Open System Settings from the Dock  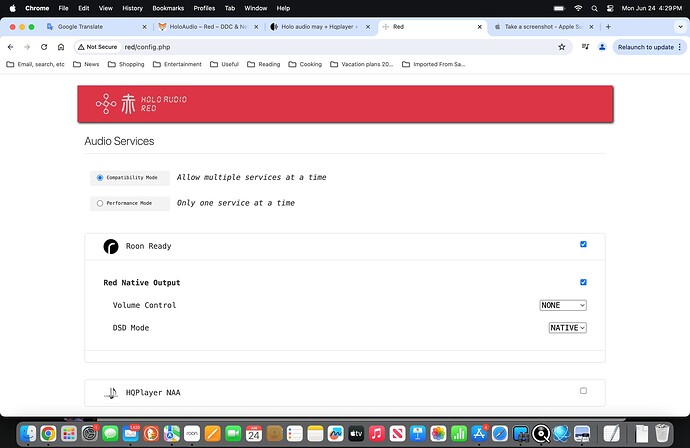pyautogui.click(x=89, y=433)
